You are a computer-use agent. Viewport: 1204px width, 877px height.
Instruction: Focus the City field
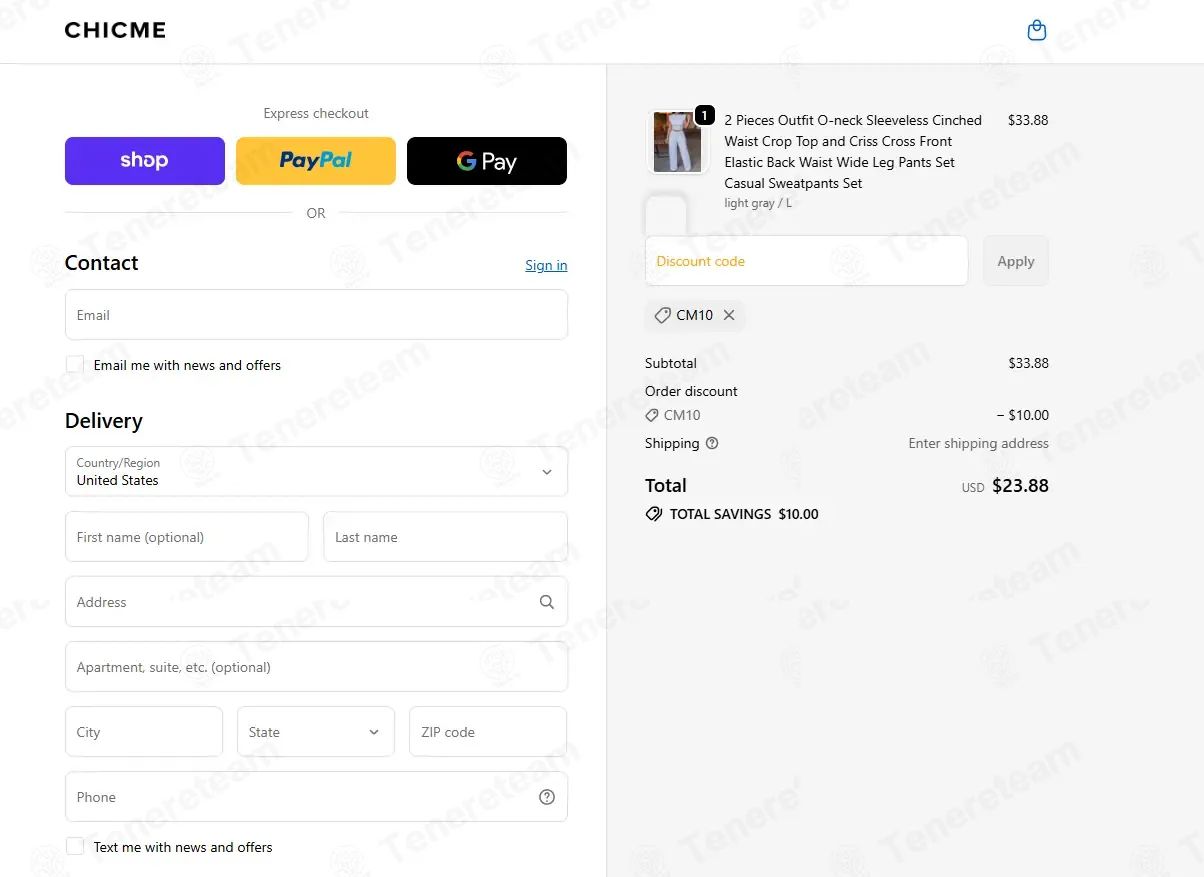144,732
